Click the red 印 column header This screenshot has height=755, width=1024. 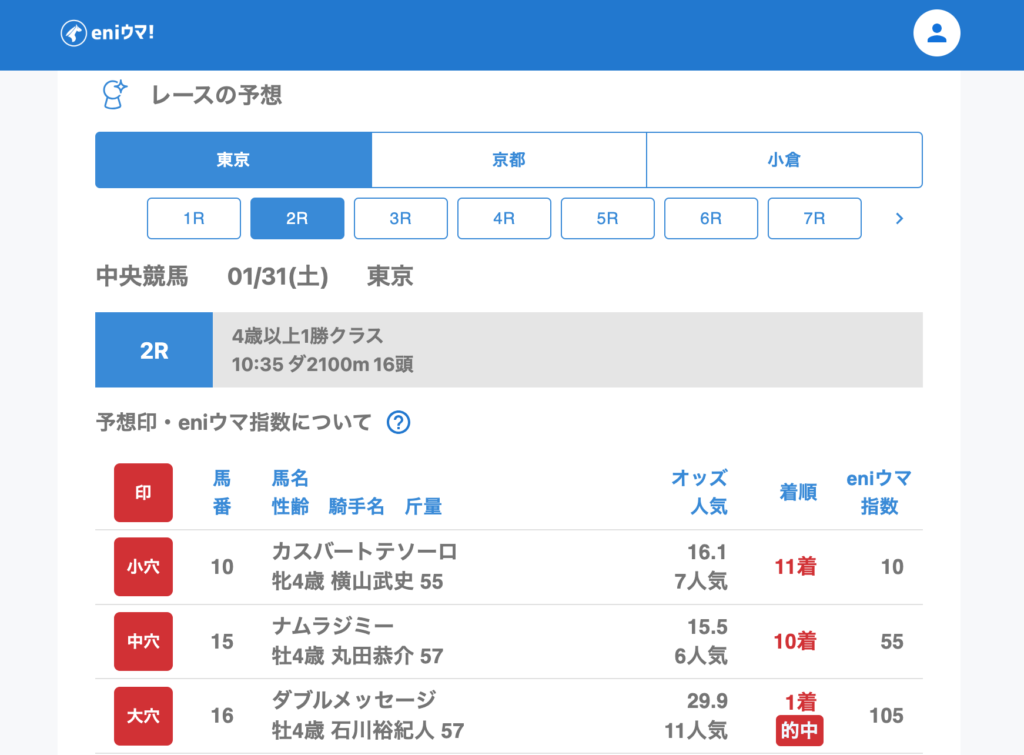pos(143,492)
